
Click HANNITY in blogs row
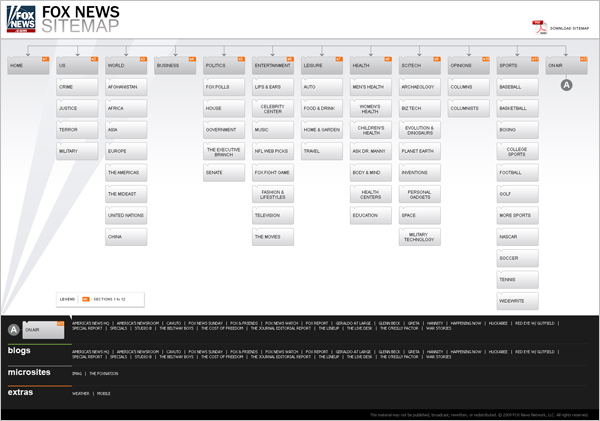pyautogui.click(x=435, y=352)
